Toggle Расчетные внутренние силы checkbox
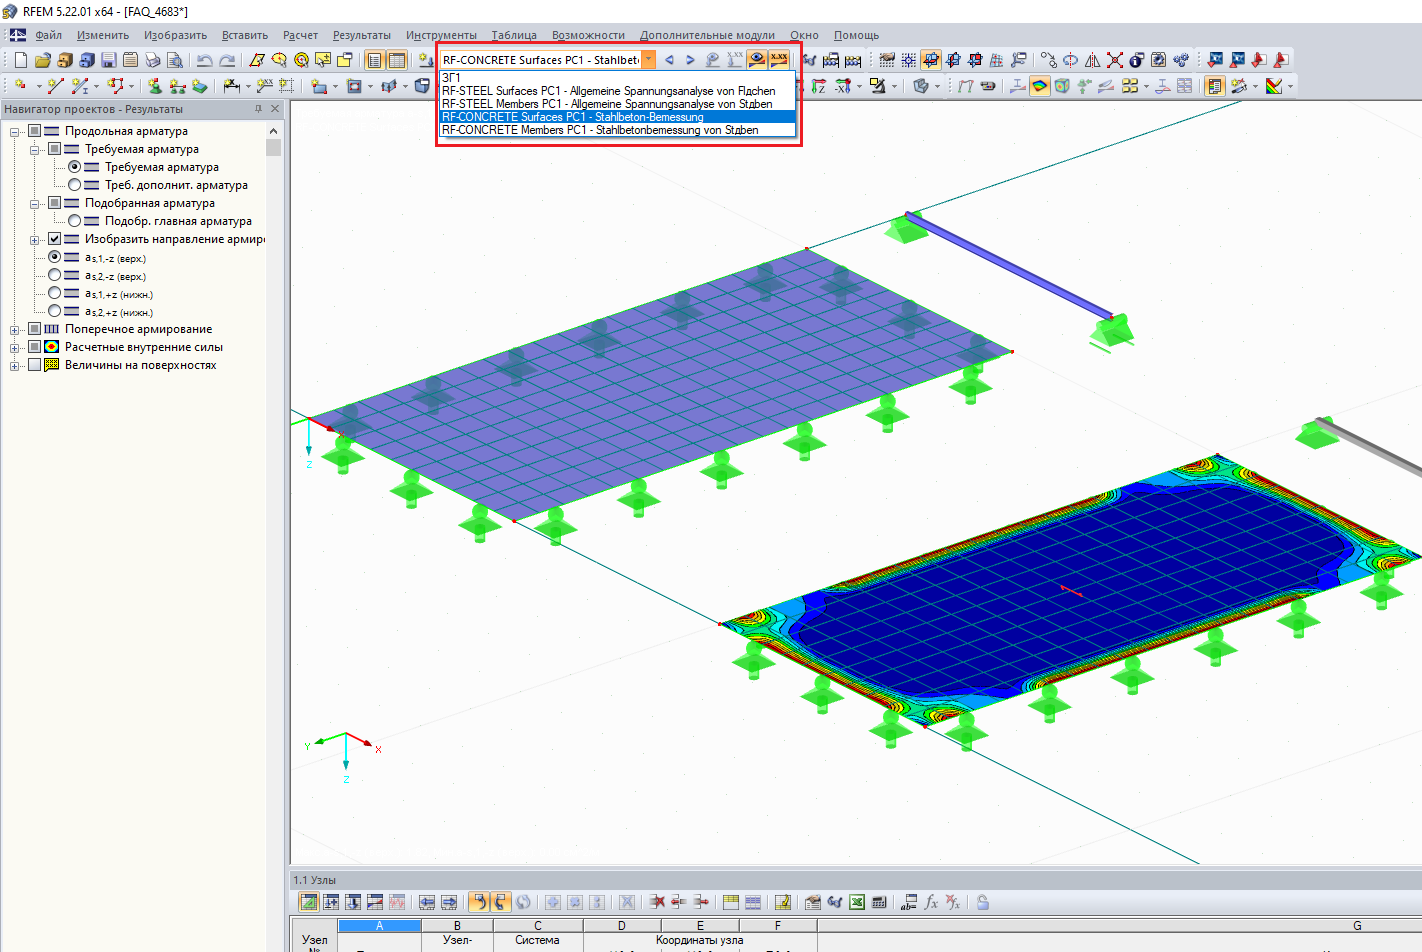1422x952 pixels. tap(35, 347)
